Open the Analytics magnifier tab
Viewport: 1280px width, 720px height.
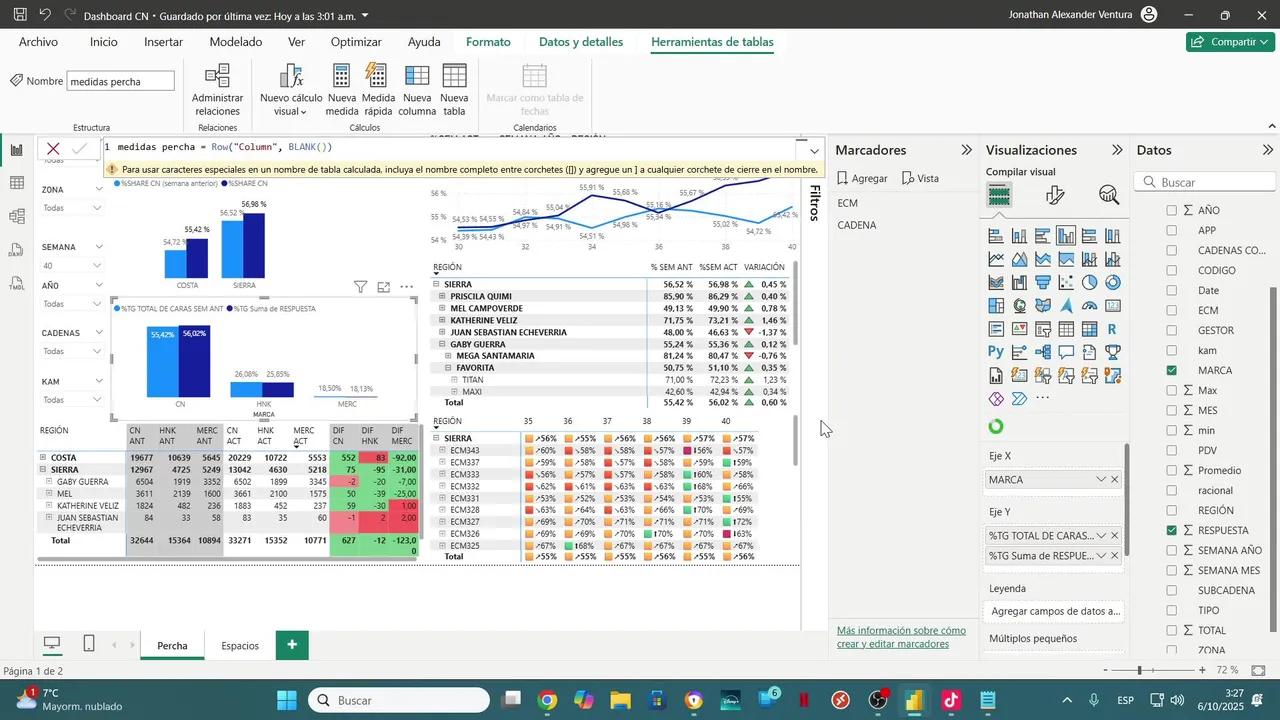(1108, 196)
